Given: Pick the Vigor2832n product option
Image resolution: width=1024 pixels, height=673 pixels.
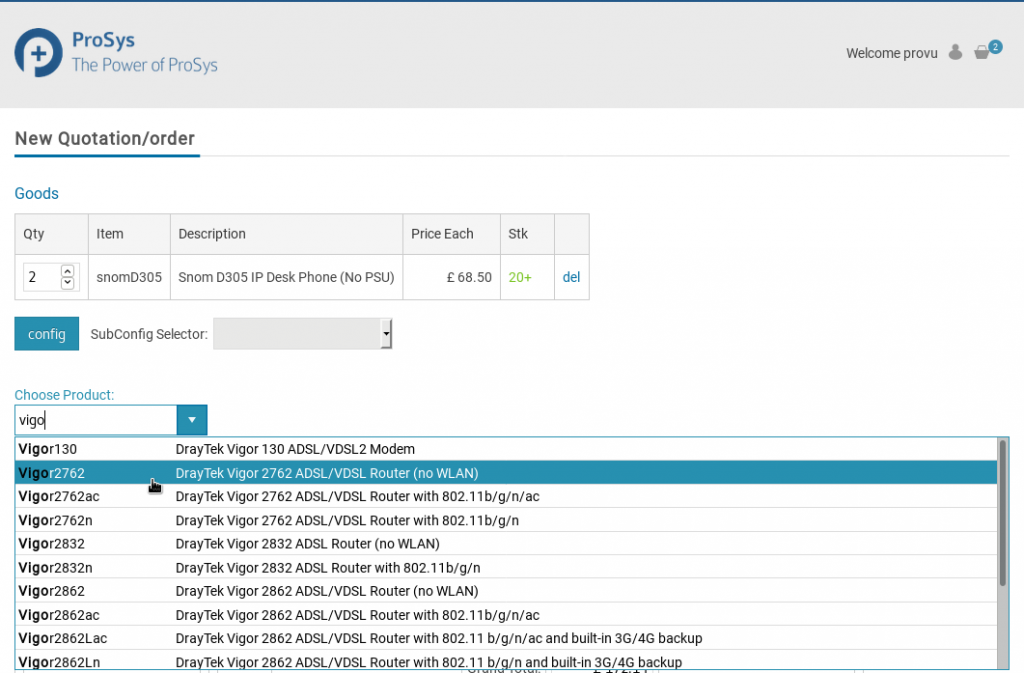Looking at the screenshot, I should (506, 567).
